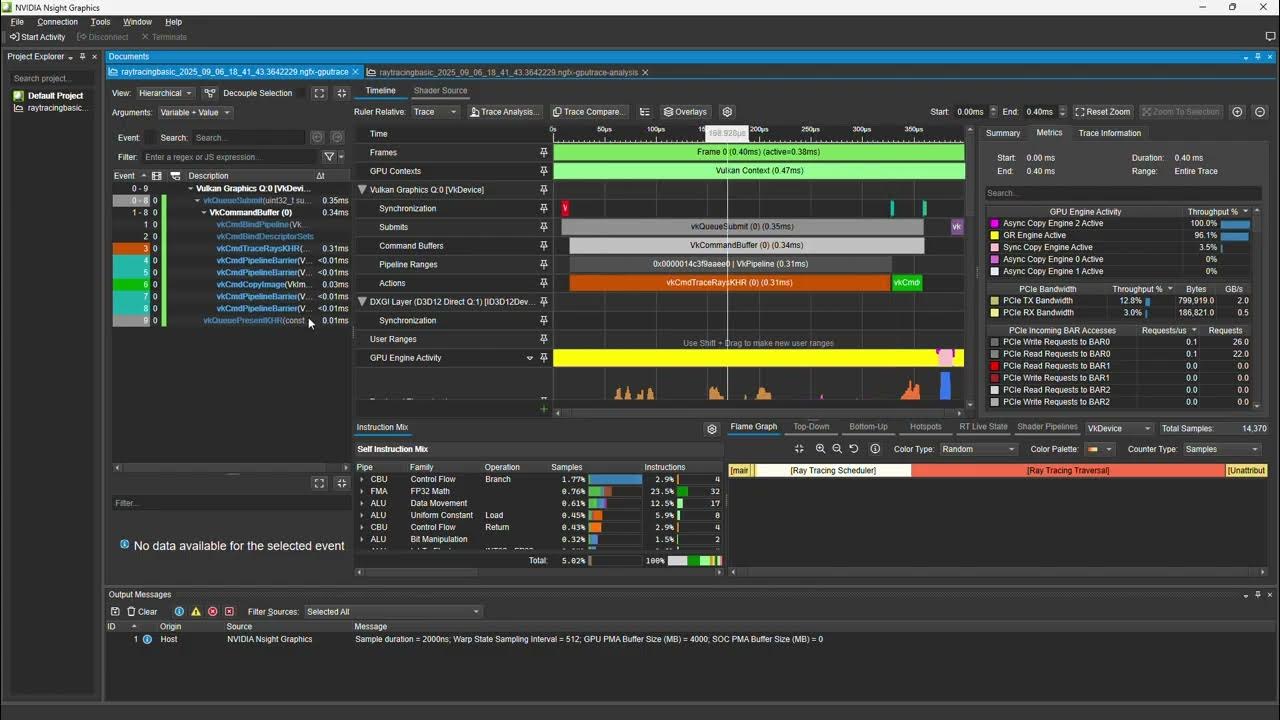Collapse the VkCommandBuffer (0) tree node
The image size is (1280, 720).
[x=204, y=212]
